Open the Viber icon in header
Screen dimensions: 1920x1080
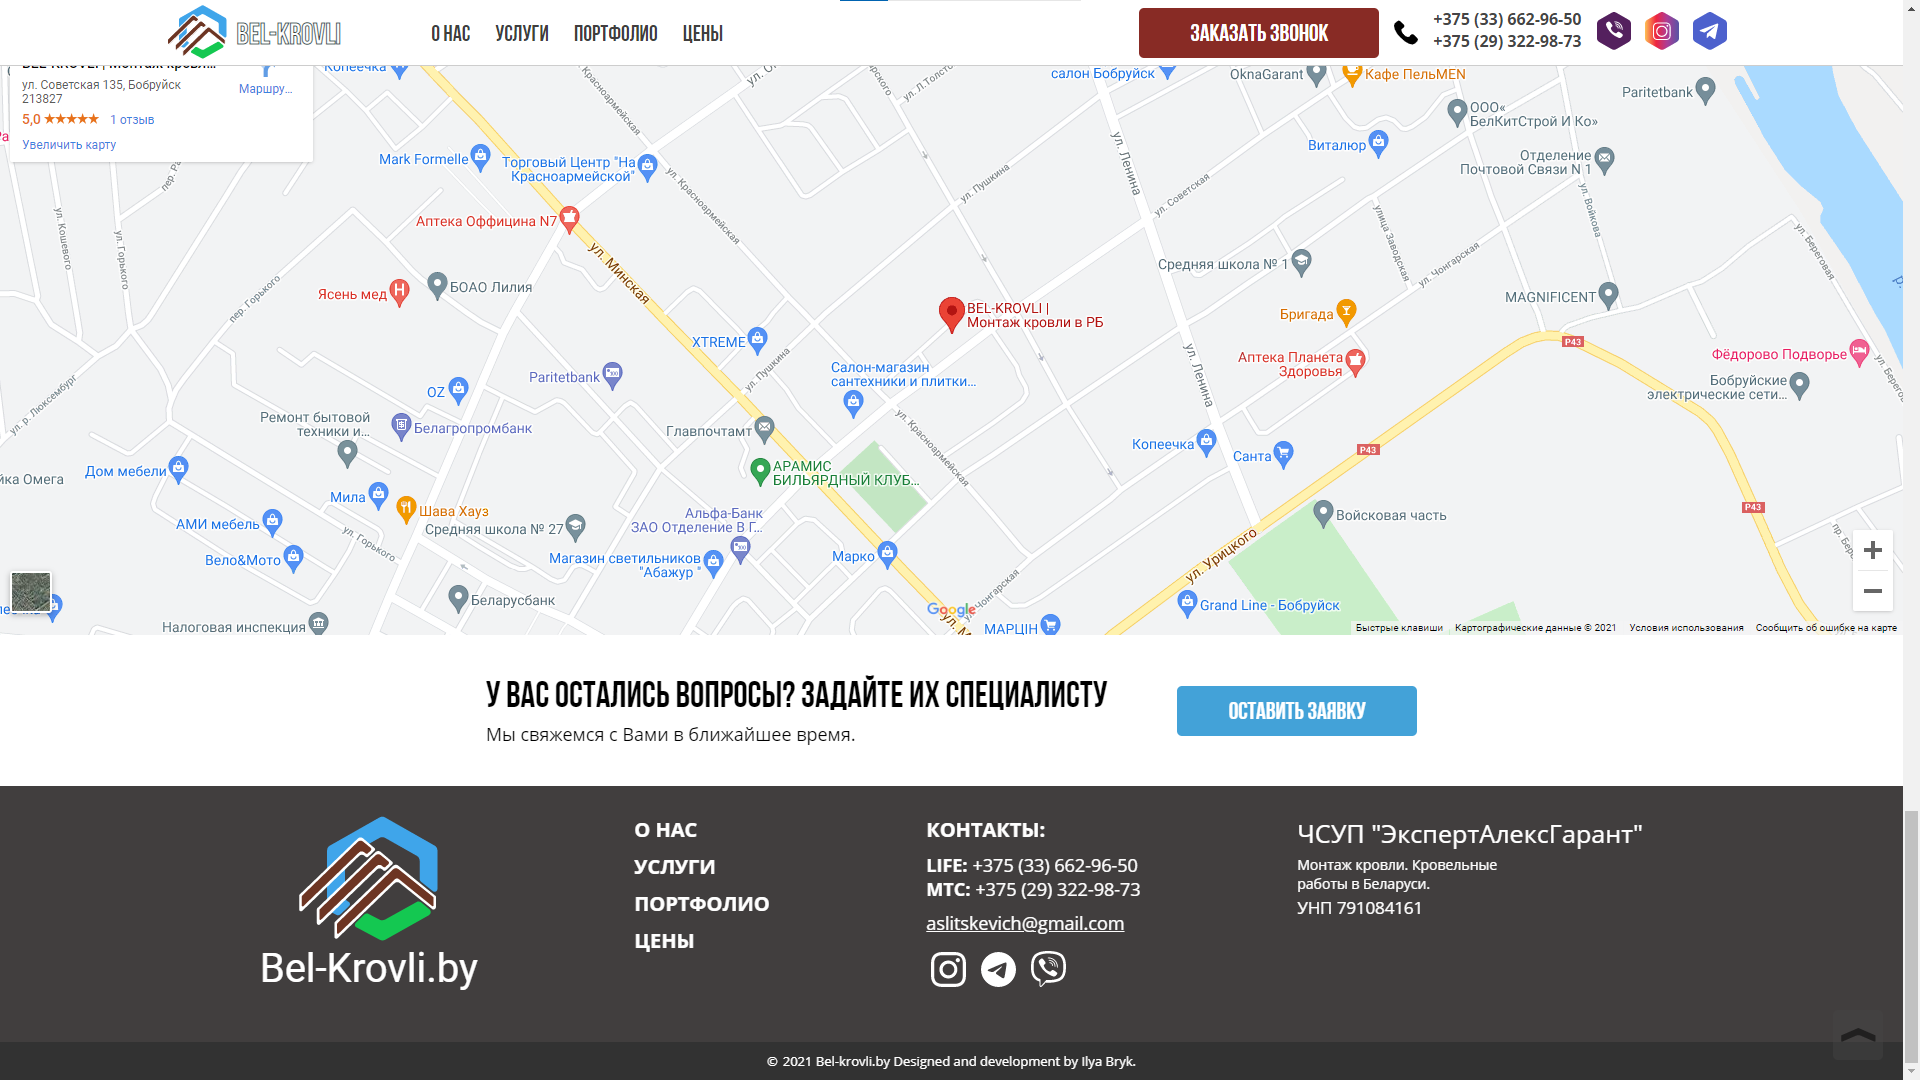point(1614,32)
